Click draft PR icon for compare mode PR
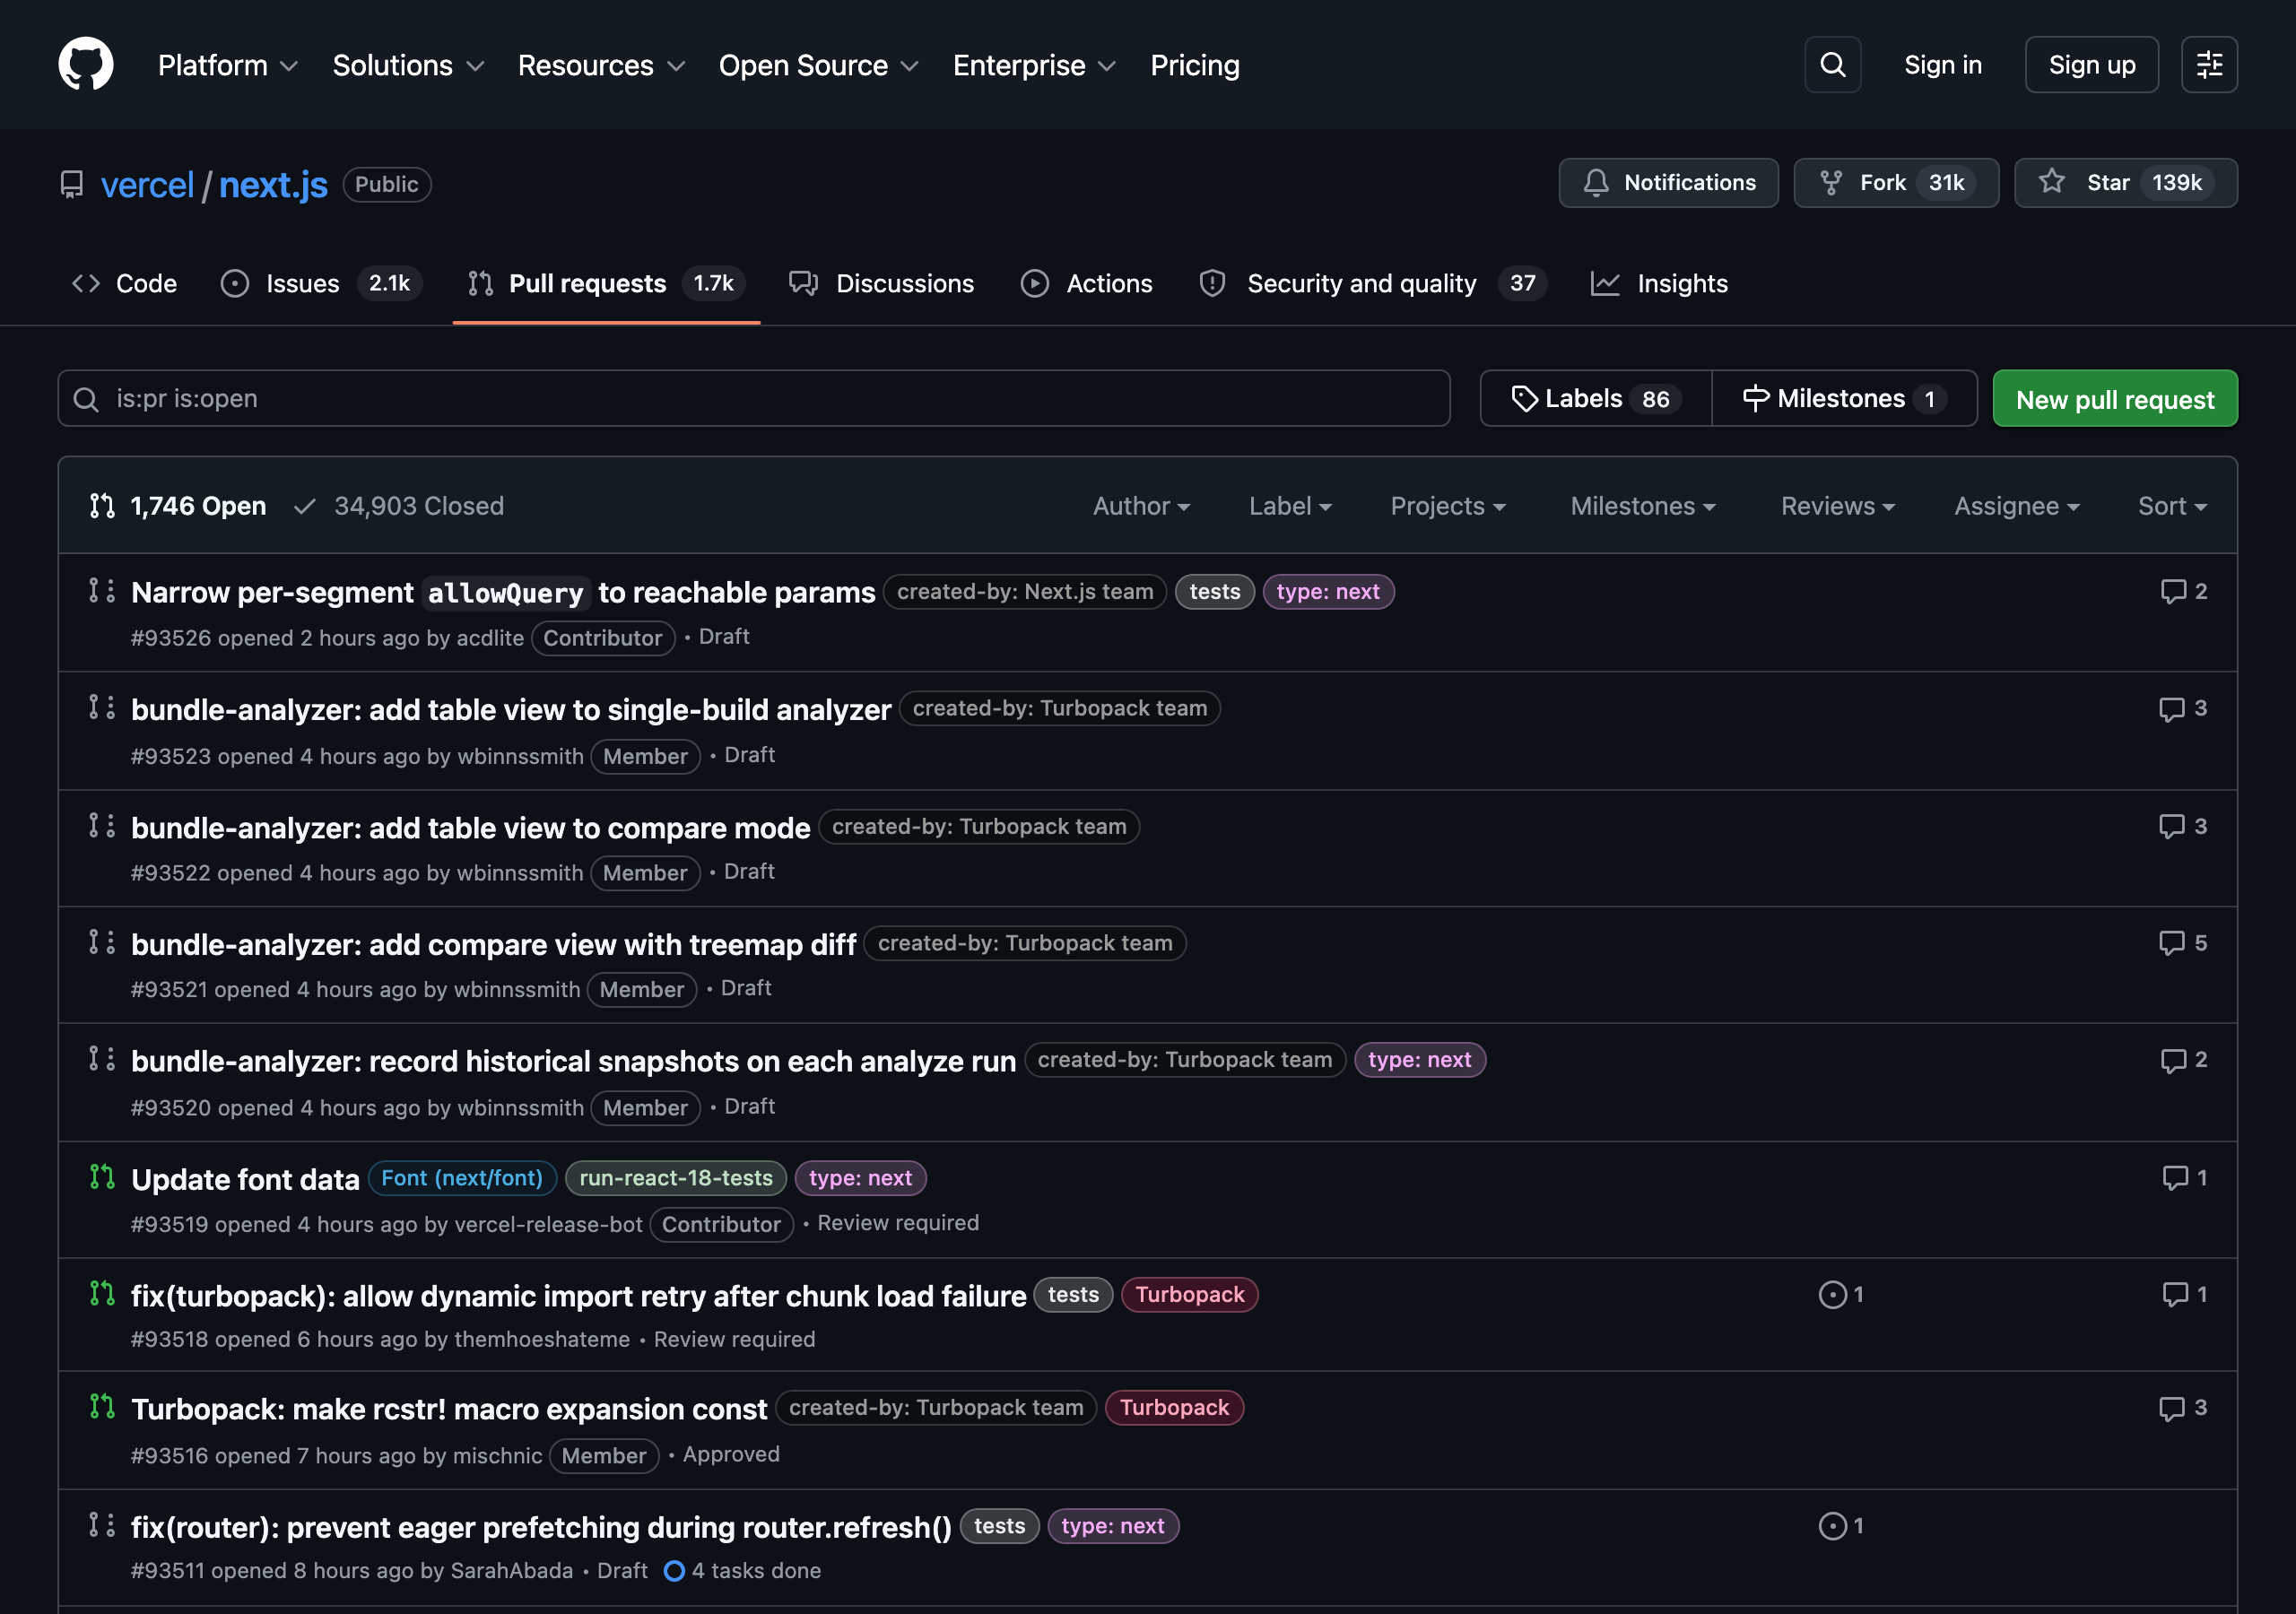Viewport: 2296px width, 1614px height. click(102, 826)
